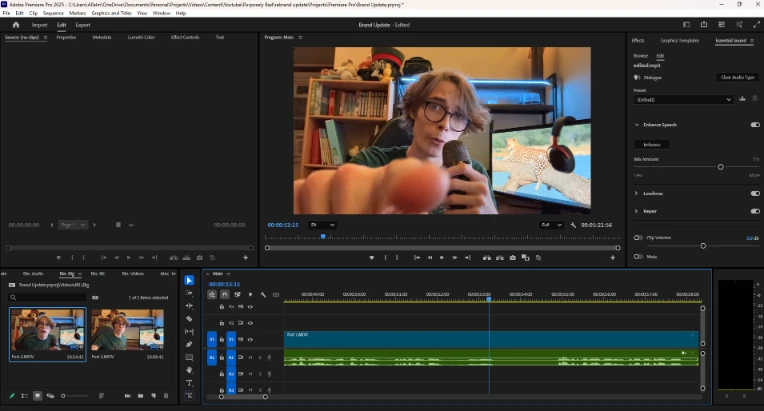This screenshot has width=764, height=411.
Task: Create new bin folder in project panel
Action: pyautogui.click(x=140, y=396)
